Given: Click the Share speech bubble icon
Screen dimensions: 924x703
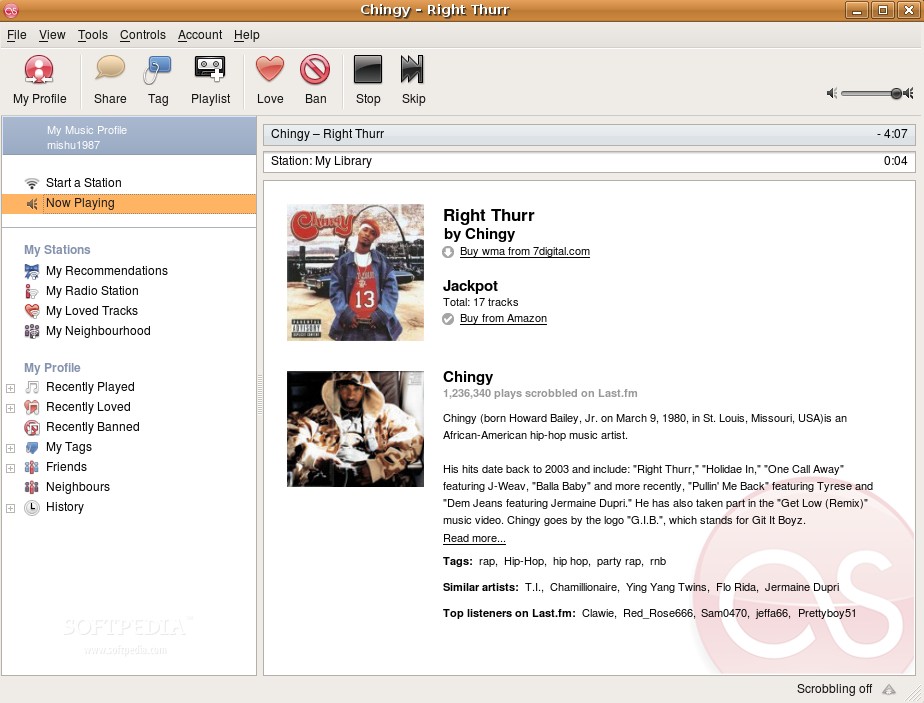Looking at the screenshot, I should click(110, 68).
